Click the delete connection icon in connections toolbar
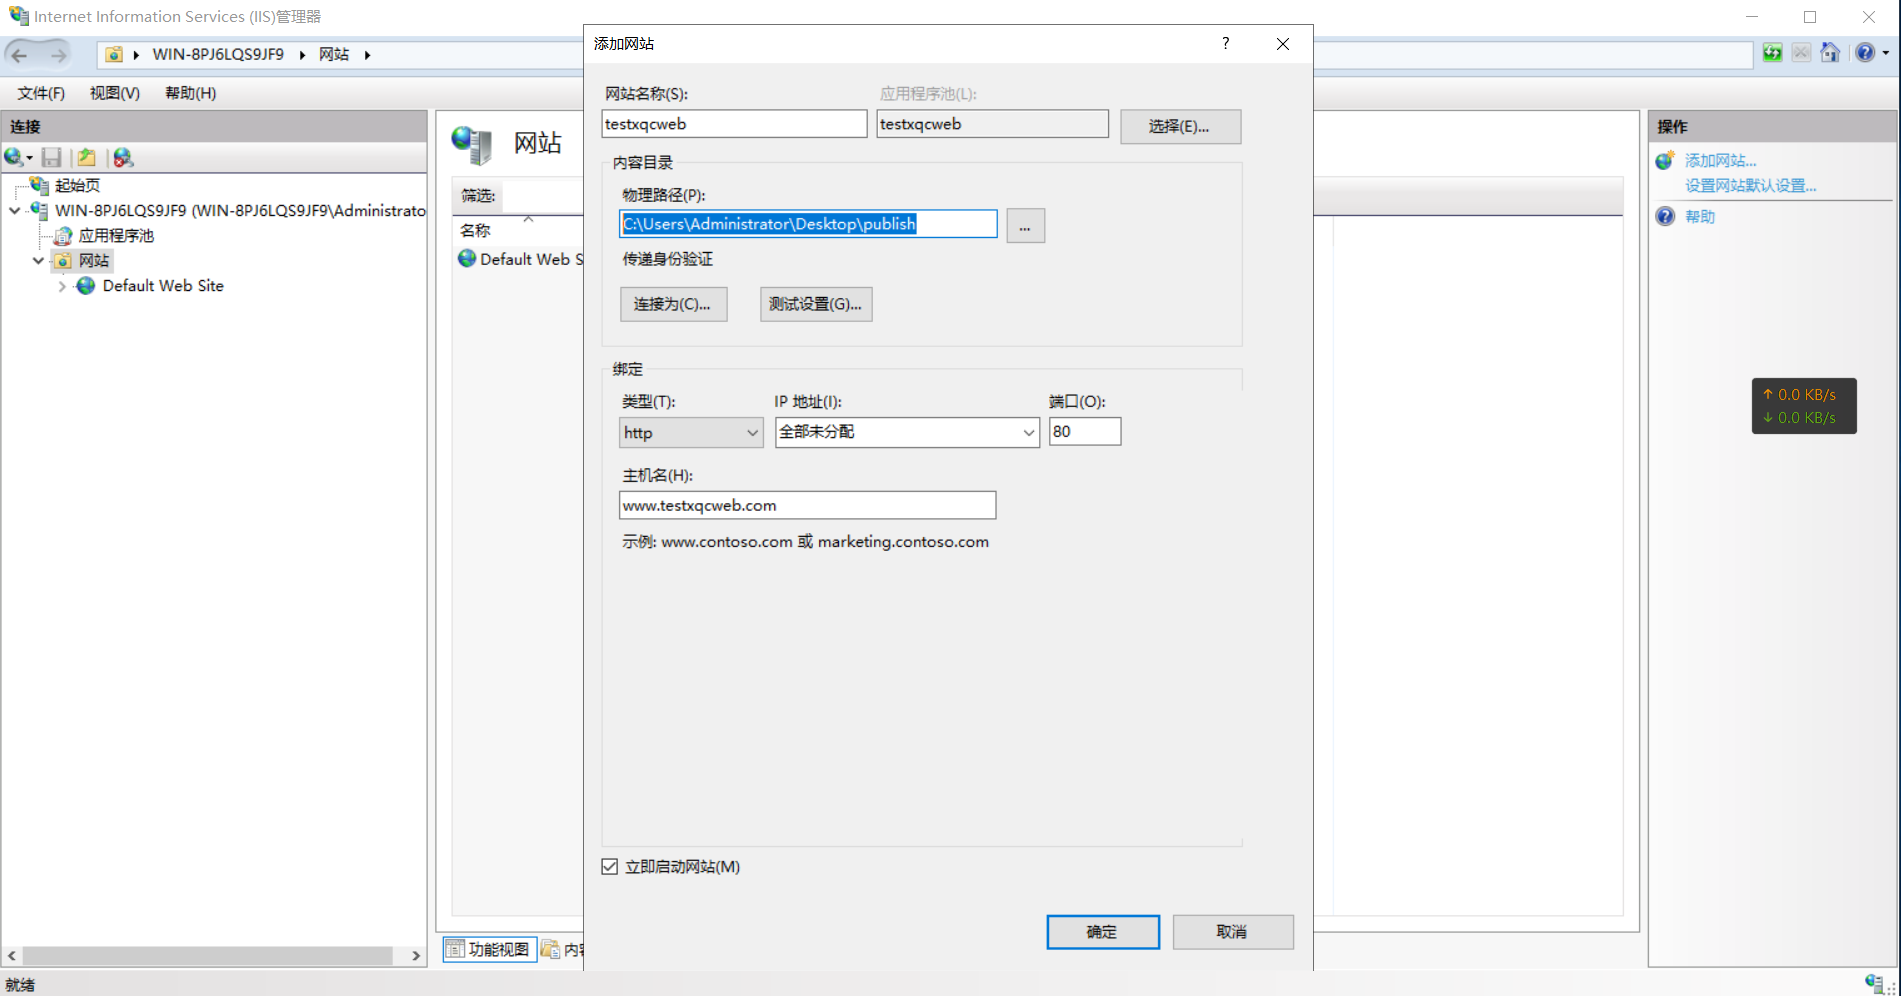 [123, 157]
